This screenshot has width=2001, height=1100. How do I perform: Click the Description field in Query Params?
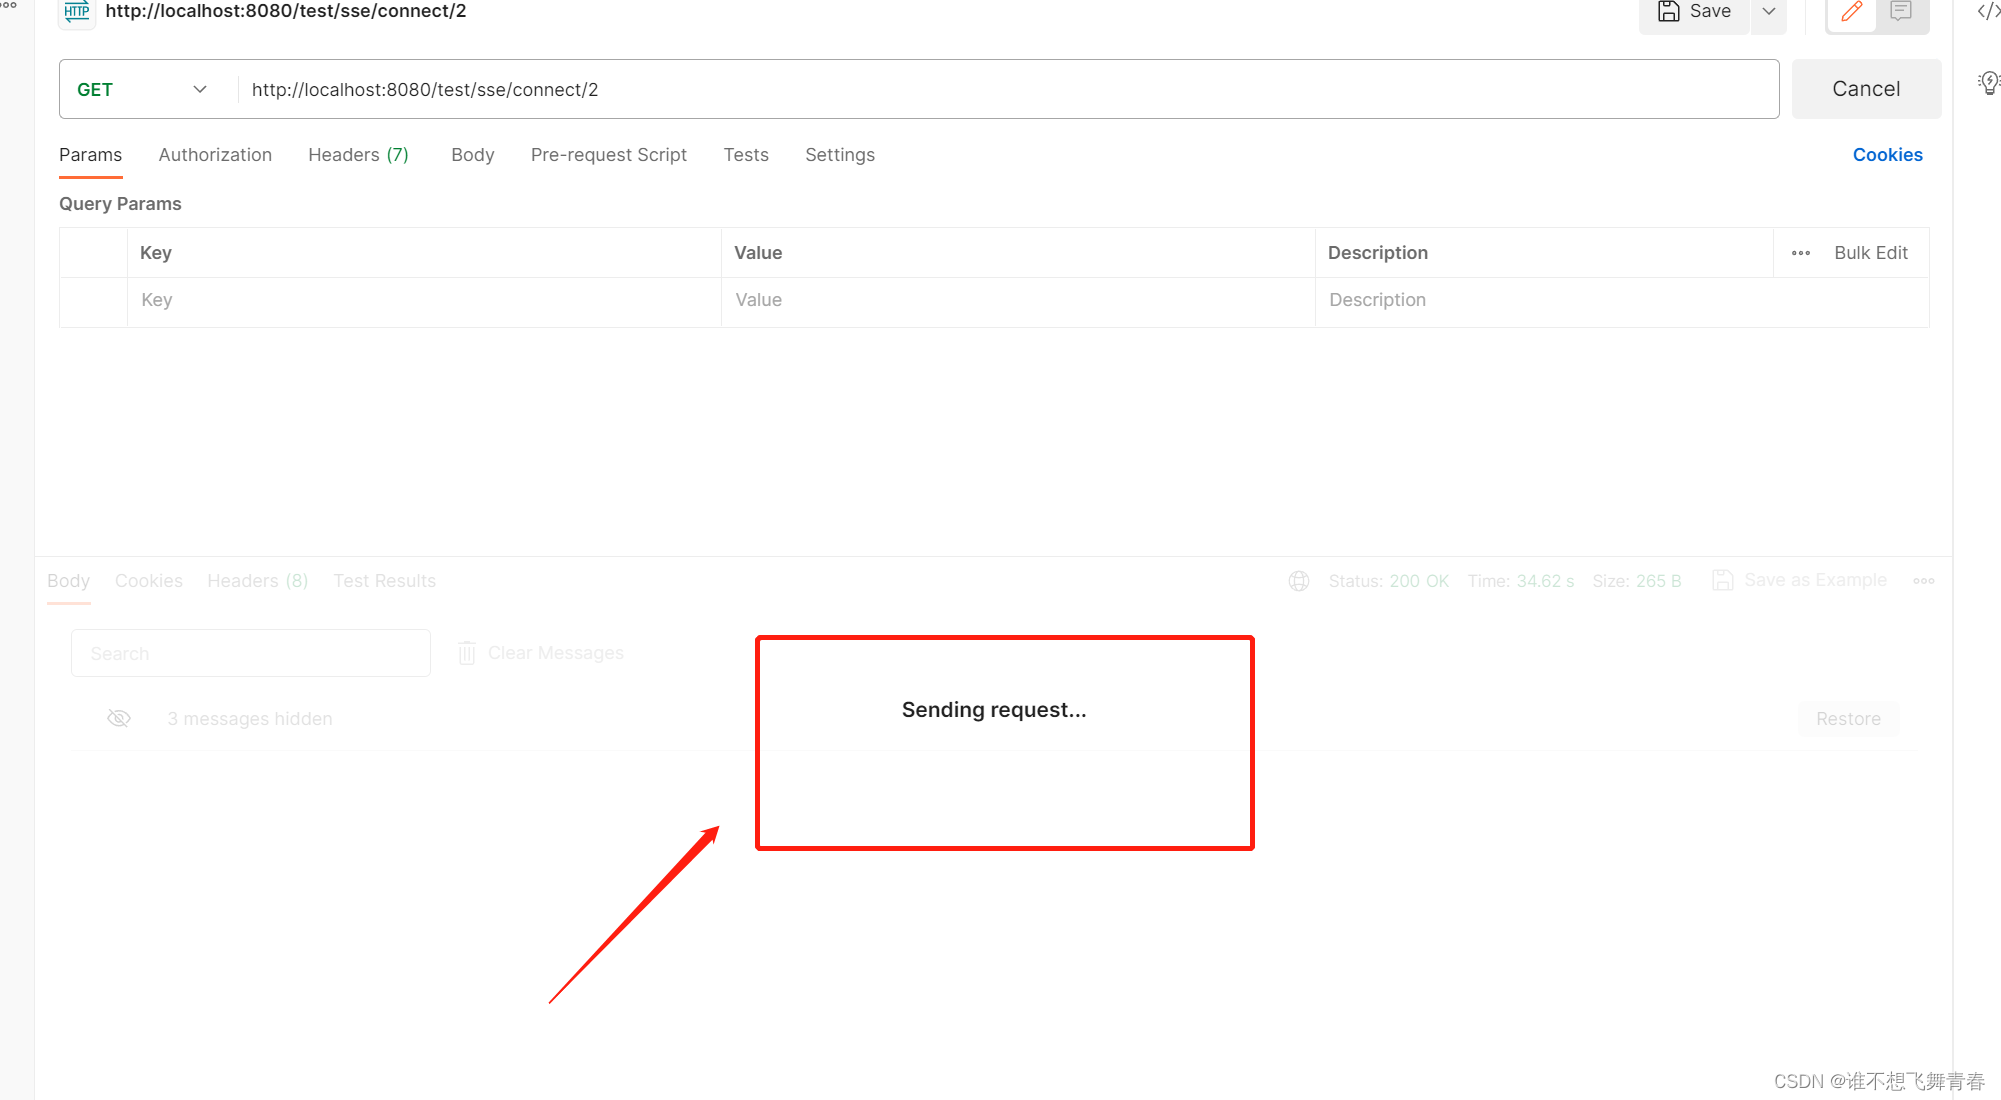(1622, 300)
